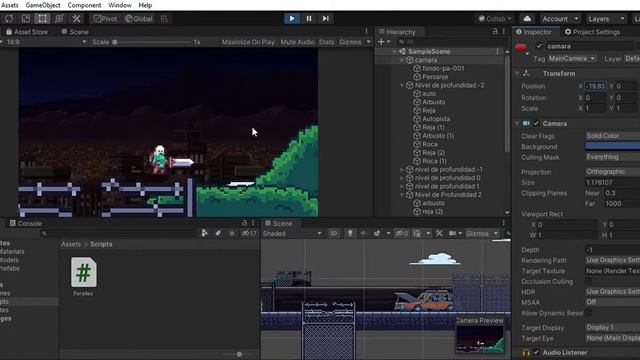Lock the Hierarchy panel

(495, 31)
